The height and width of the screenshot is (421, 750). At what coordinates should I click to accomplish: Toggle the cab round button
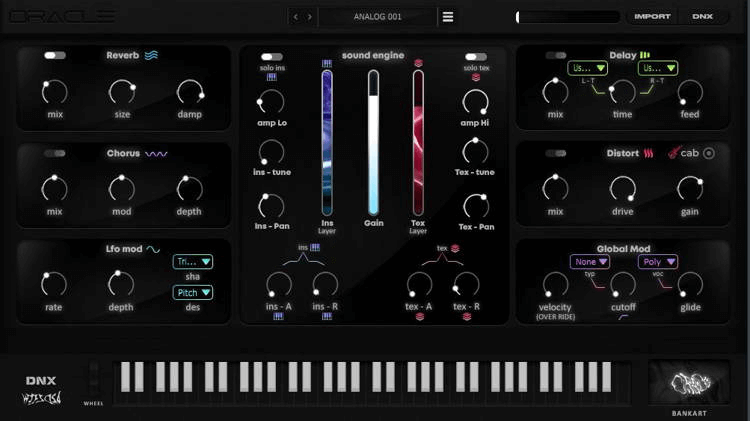(x=709, y=153)
